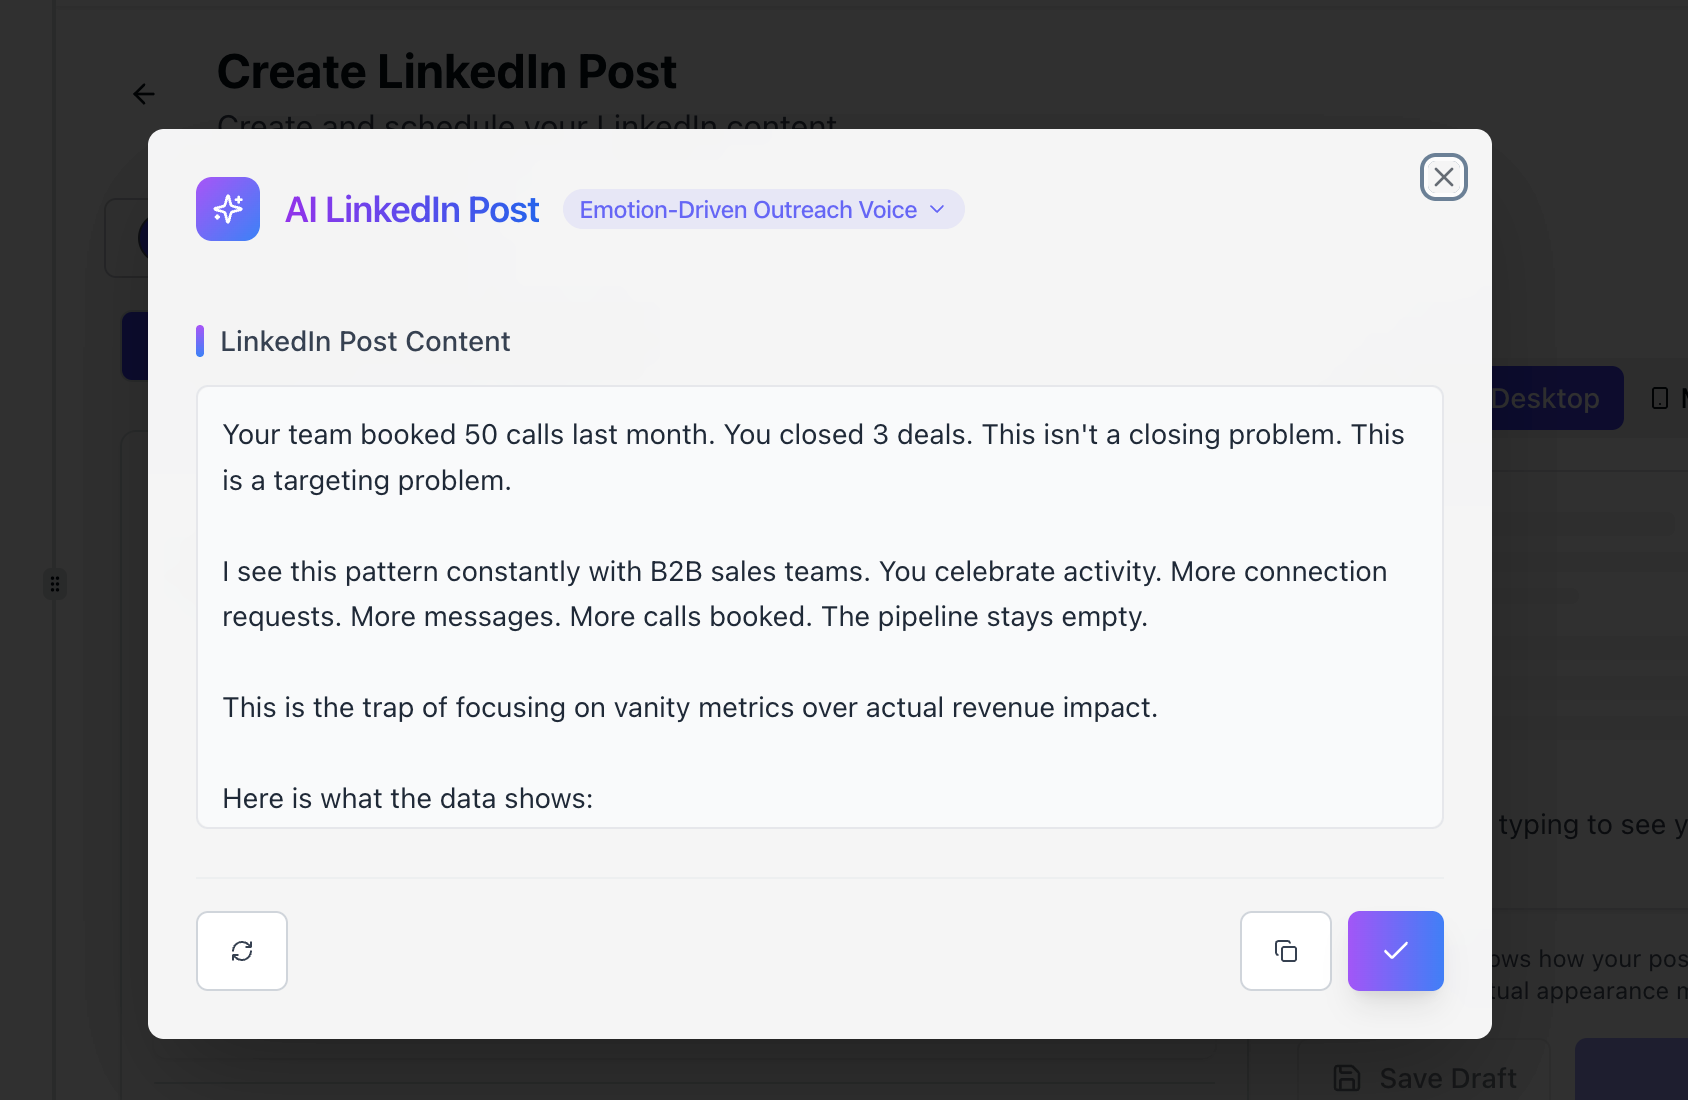Click the AI LinkedIn Post heading
The image size is (1688, 1100).
412,210
